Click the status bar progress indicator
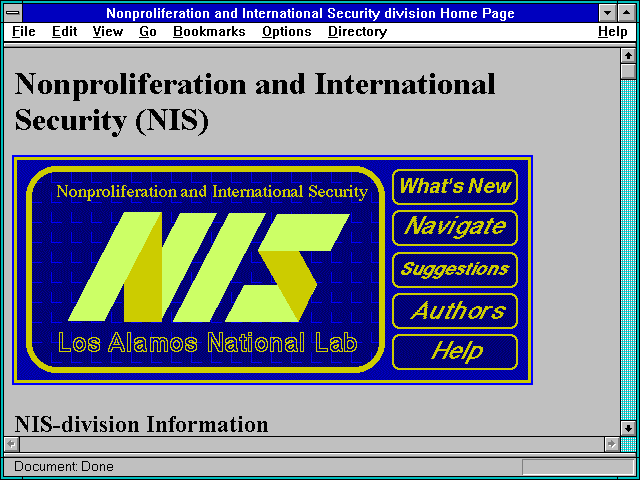 click(x=578, y=467)
